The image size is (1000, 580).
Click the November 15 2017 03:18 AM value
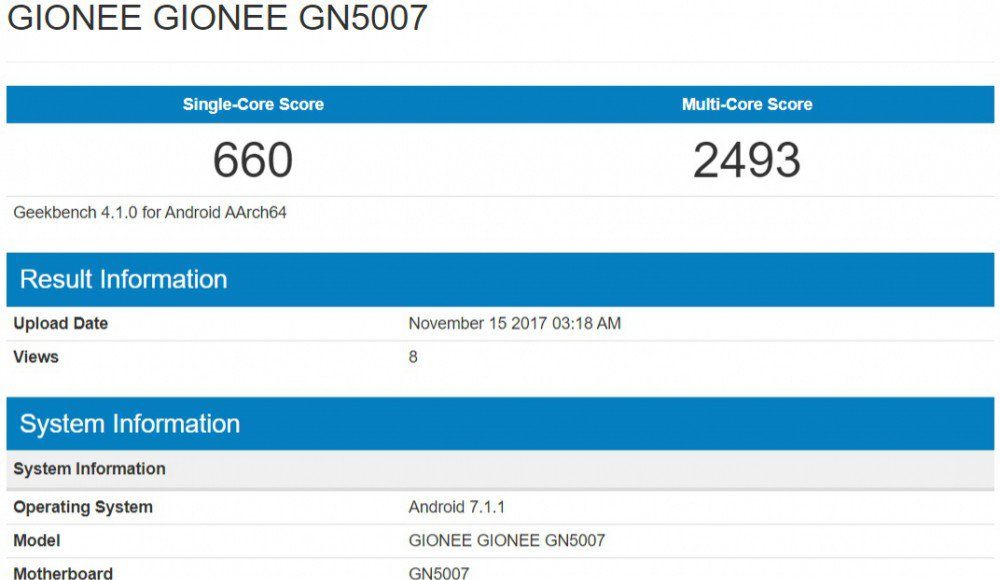(x=515, y=323)
